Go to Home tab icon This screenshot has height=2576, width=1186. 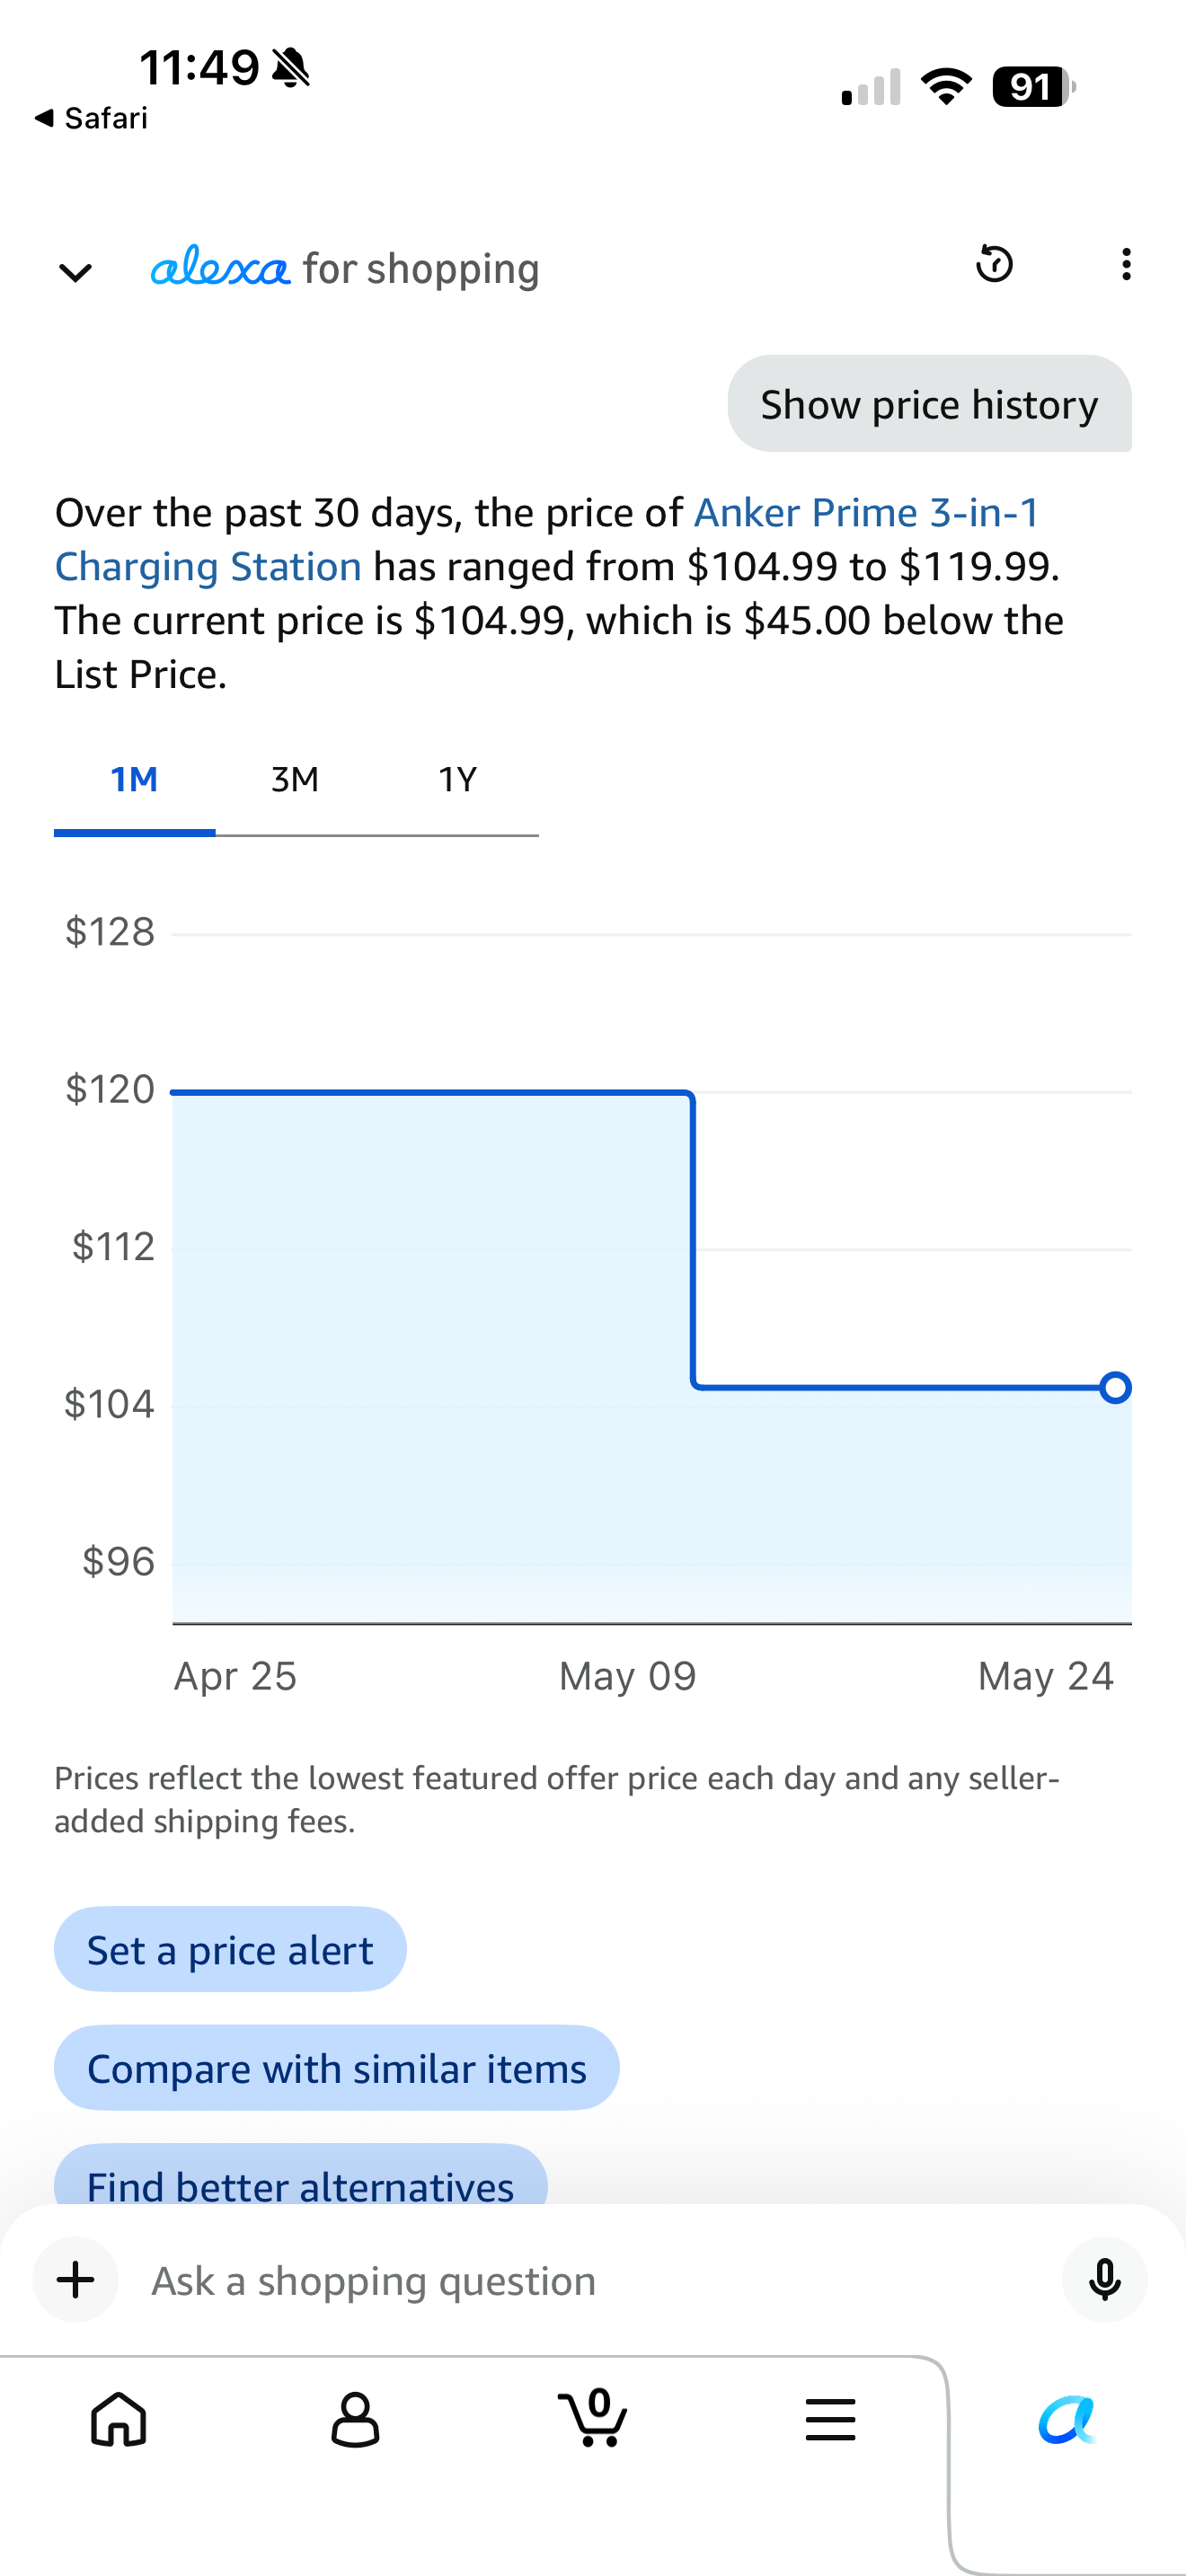coord(119,2419)
